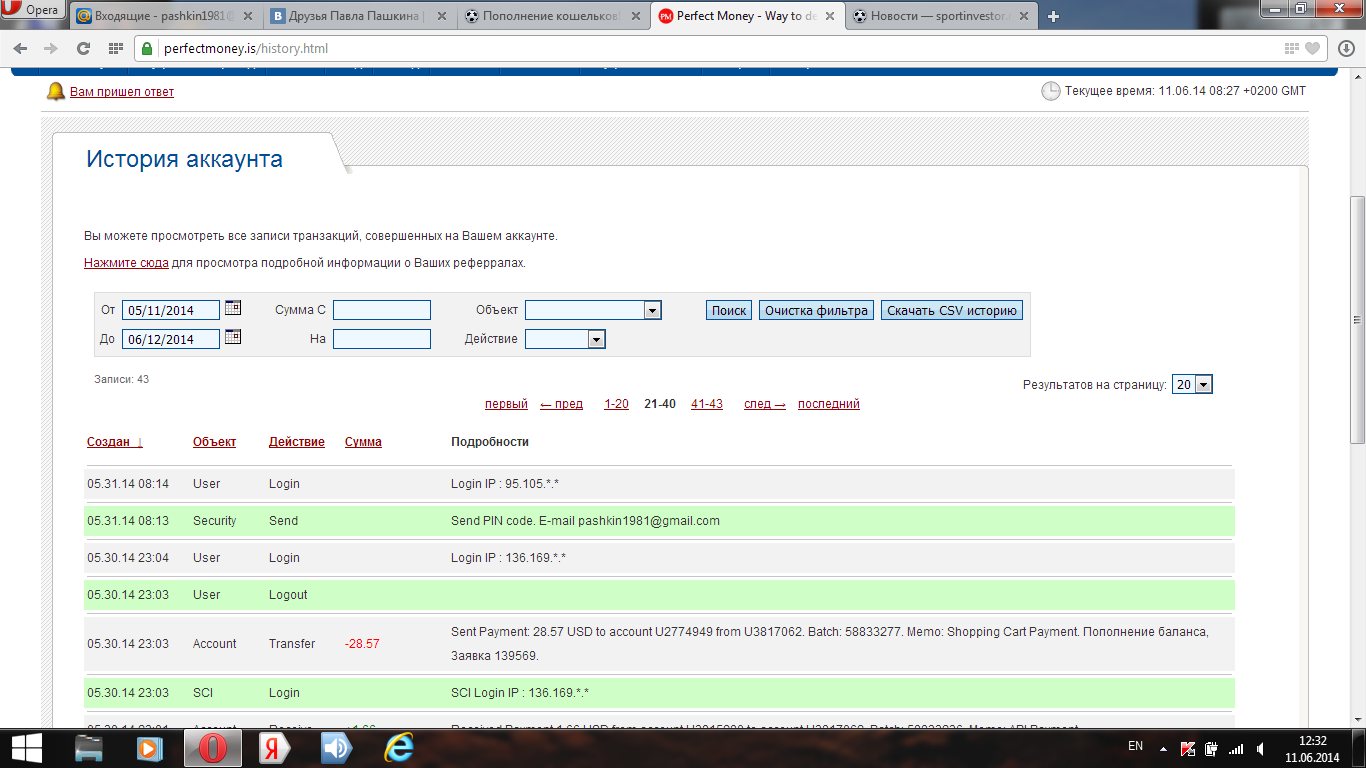Sort by Объект column header
Image resolution: width=1366 pixels, height=768 pixels.
[x=214, y=442]
